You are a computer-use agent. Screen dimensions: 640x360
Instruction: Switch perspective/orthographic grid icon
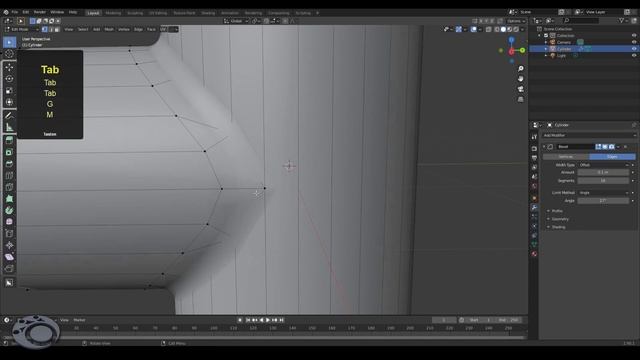point(520,99)
